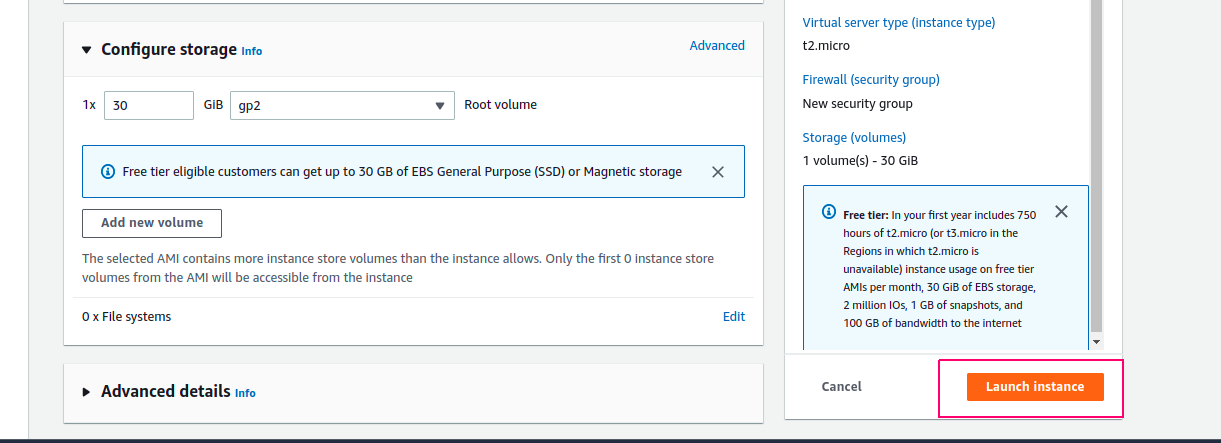Screen dimensions: 1221x443
Task: Open Info link beside Configure storage
Action: click(x=252, y=51)
